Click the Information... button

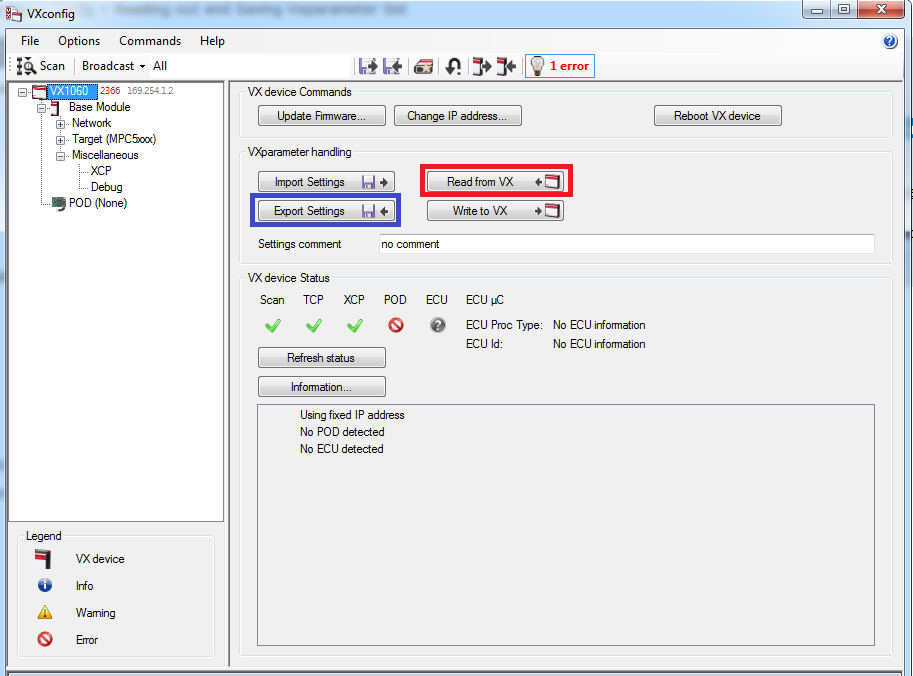tap(321, 387)
